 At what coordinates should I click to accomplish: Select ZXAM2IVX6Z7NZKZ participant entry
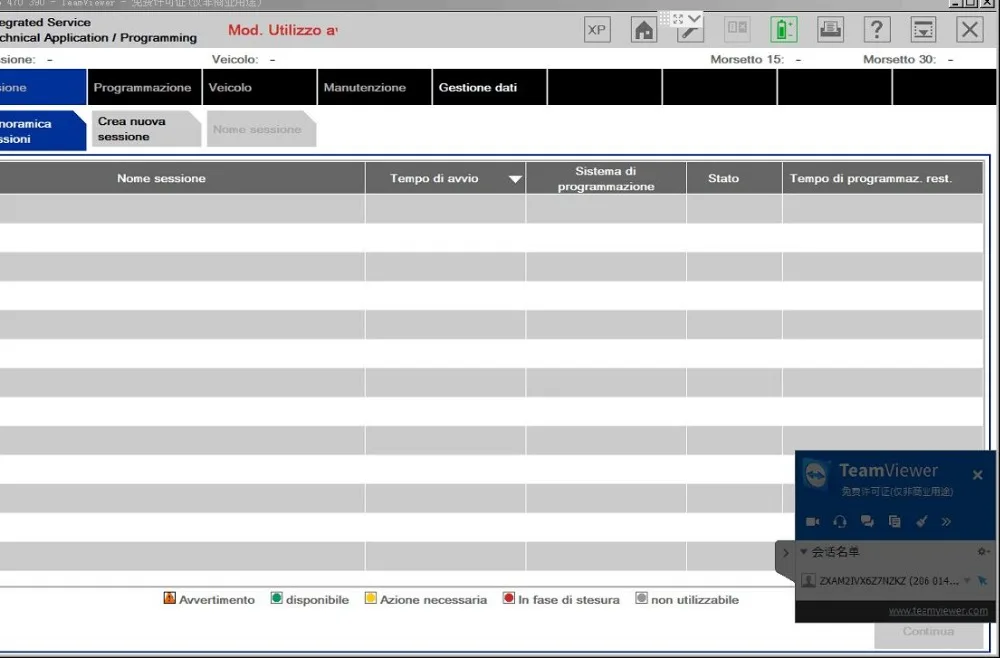click(x=889, y=580)
